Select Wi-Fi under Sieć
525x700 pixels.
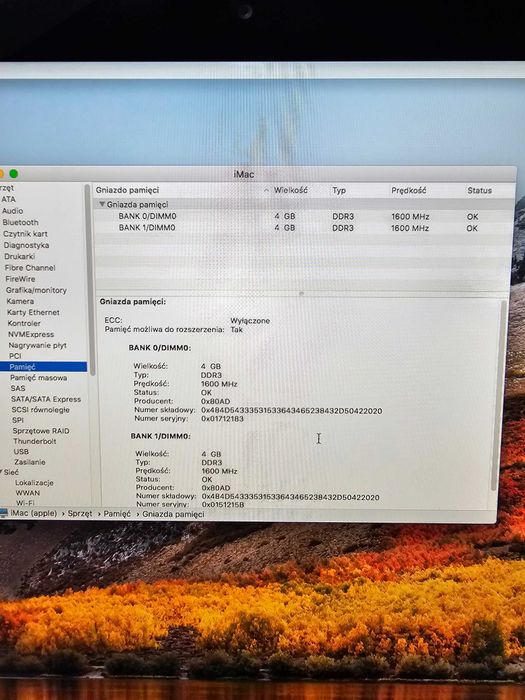click(25, 503)
